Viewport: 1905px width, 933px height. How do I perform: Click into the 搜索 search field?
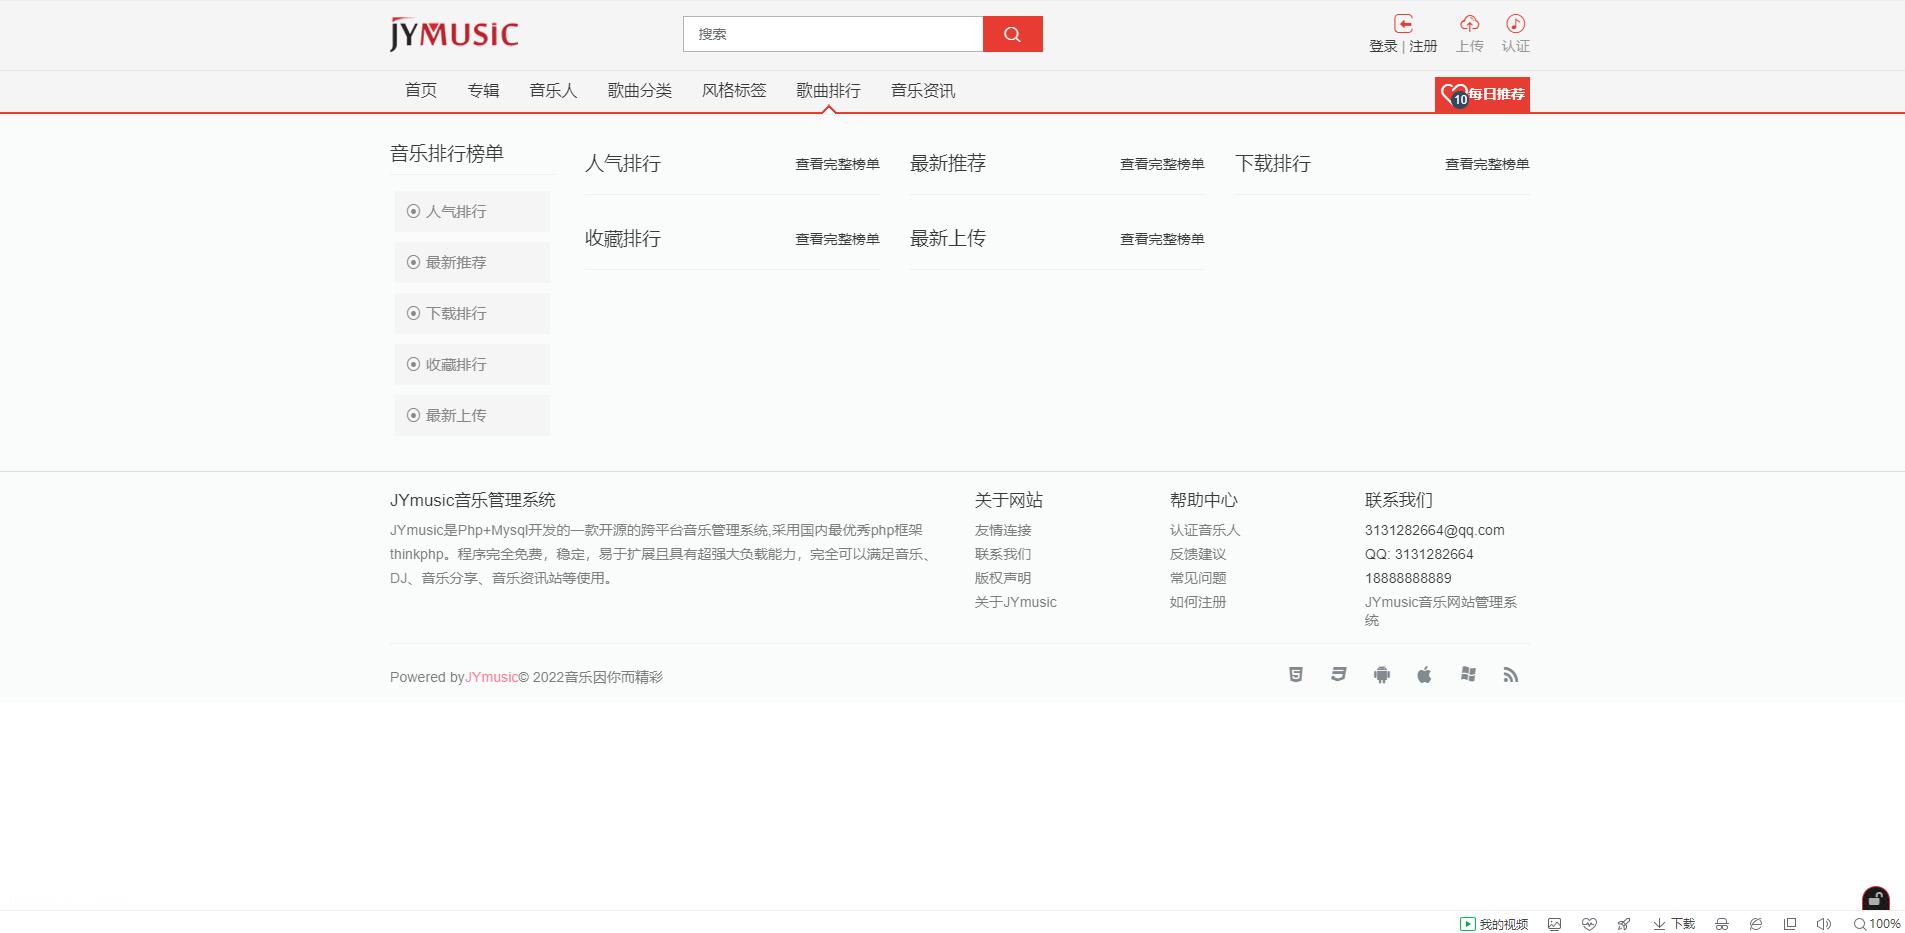pos(832,34)
